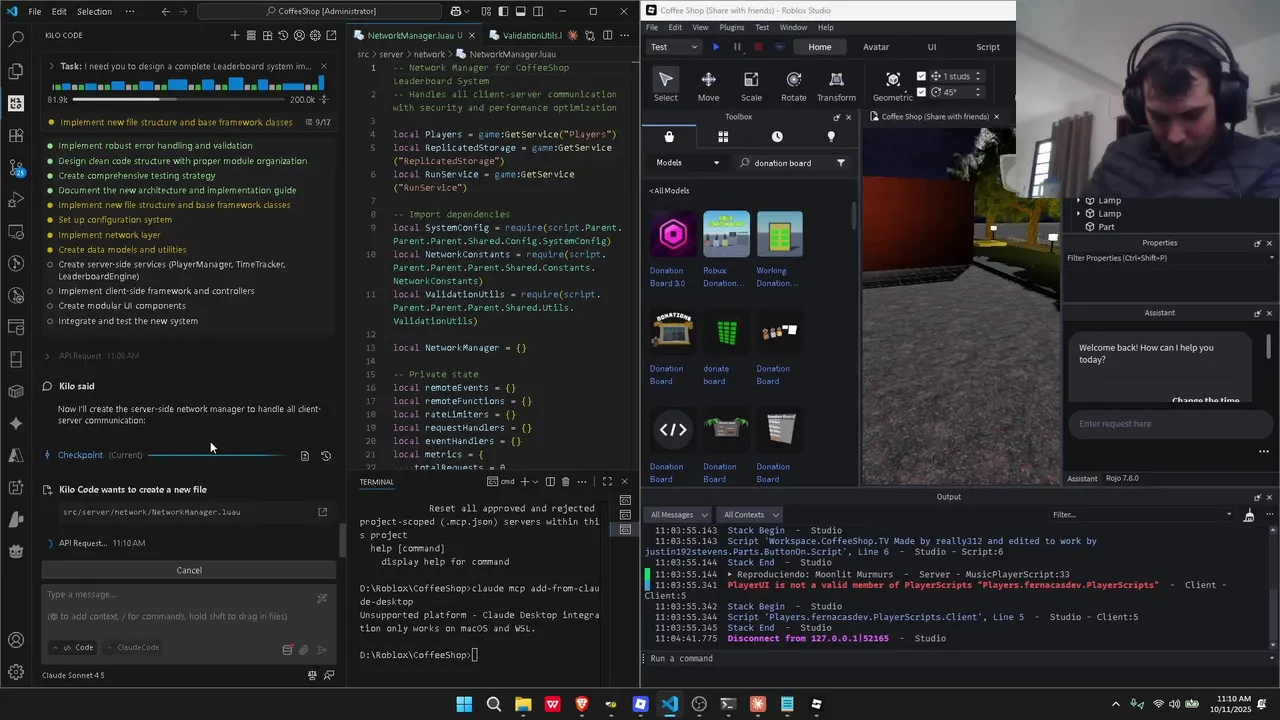Split the editor right icon
The height and width of the screenshot is (720, 1280).
pos(607,35)
